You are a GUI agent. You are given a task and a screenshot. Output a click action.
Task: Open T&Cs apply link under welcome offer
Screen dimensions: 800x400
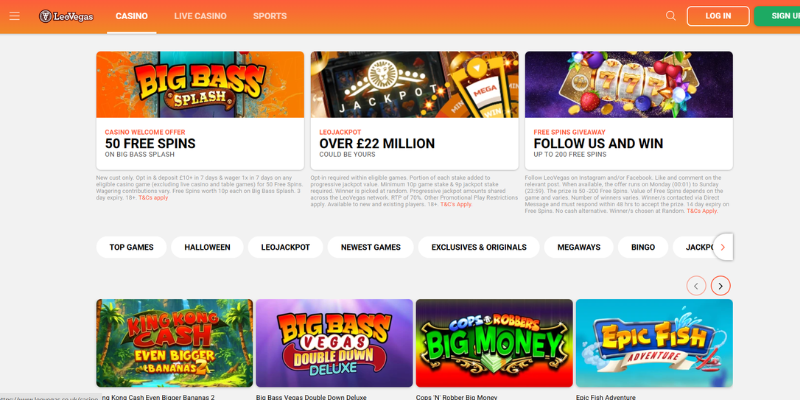(x=153, y=198)
